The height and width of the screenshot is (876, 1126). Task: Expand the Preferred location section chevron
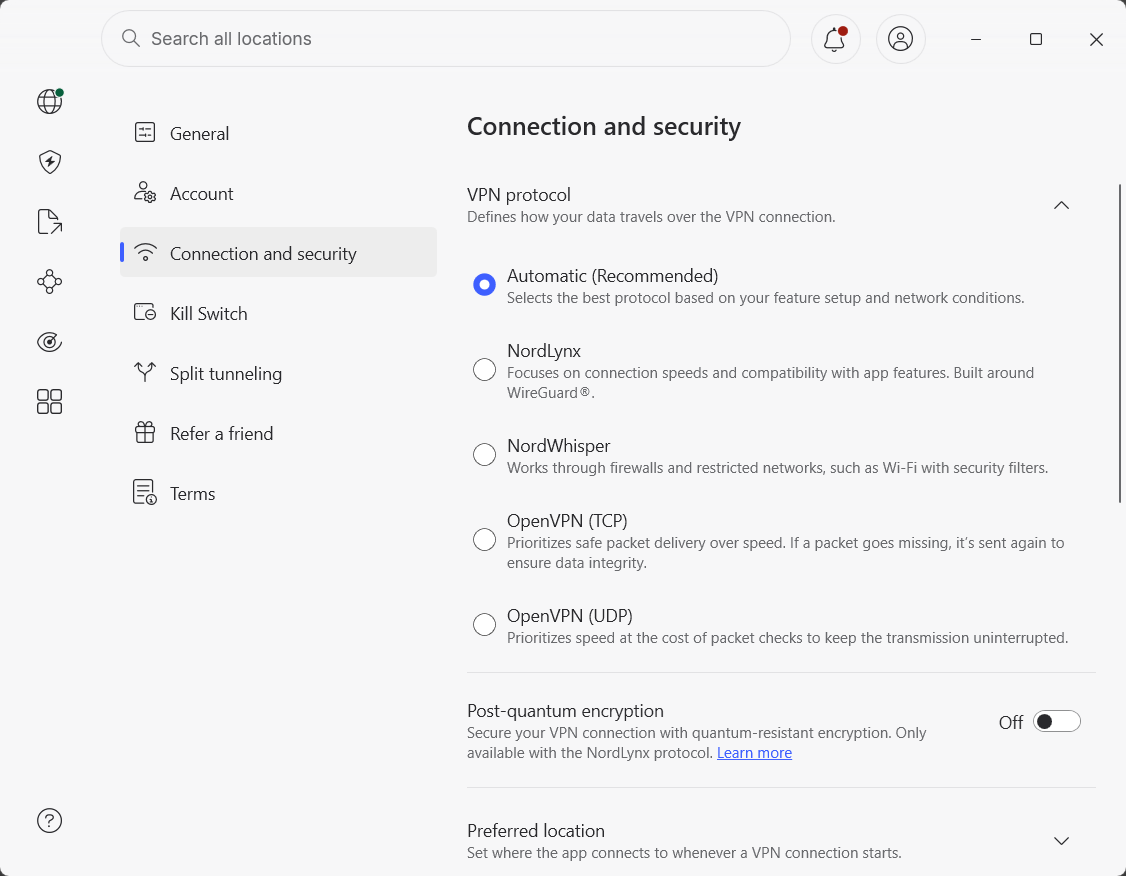[1061, 841]
